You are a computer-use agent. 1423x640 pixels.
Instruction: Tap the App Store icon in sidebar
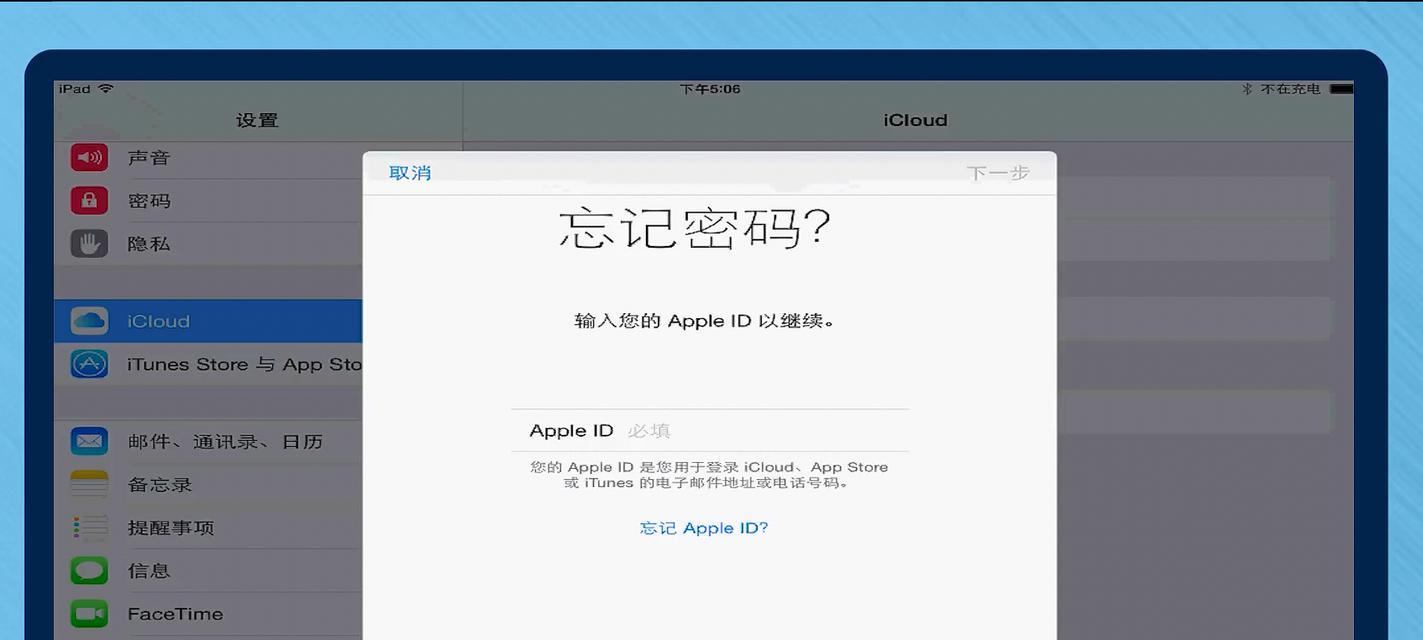click(89, 364)
